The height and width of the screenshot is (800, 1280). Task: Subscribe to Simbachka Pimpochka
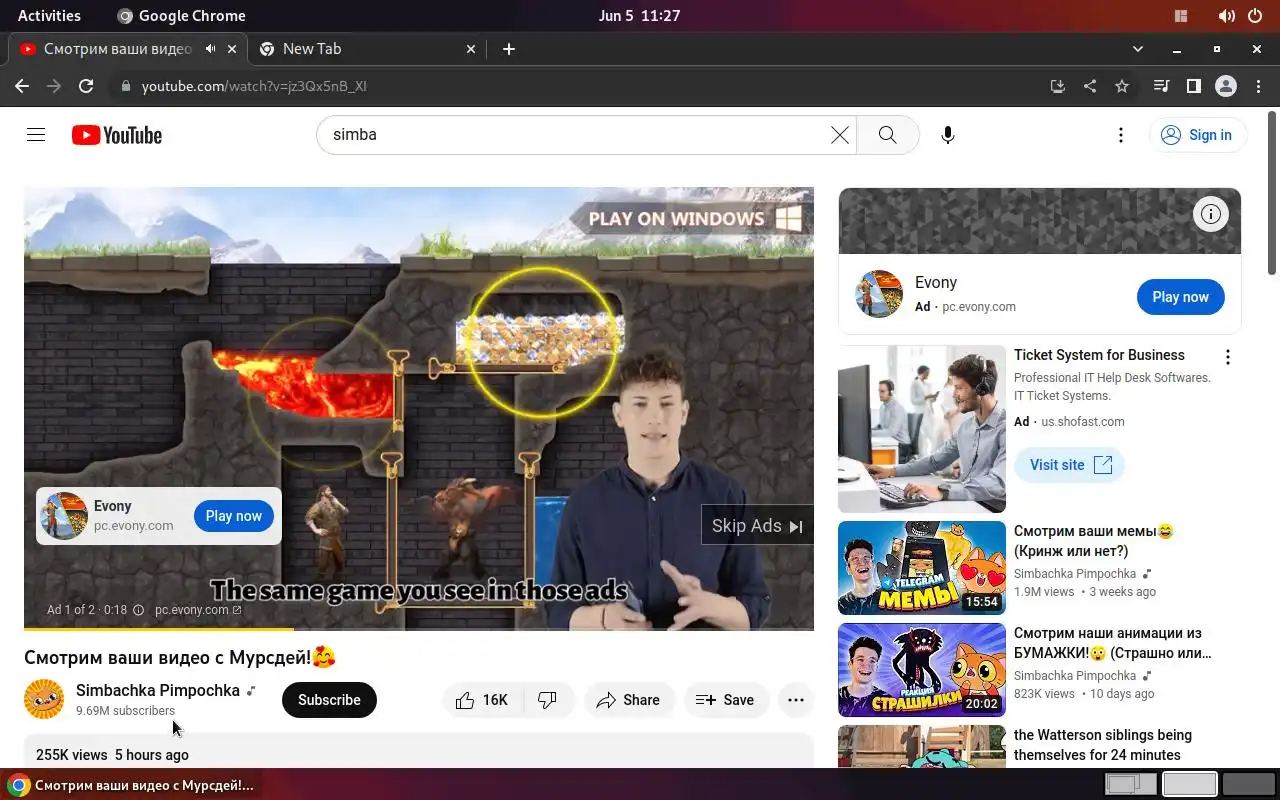(x=329, y=700)
